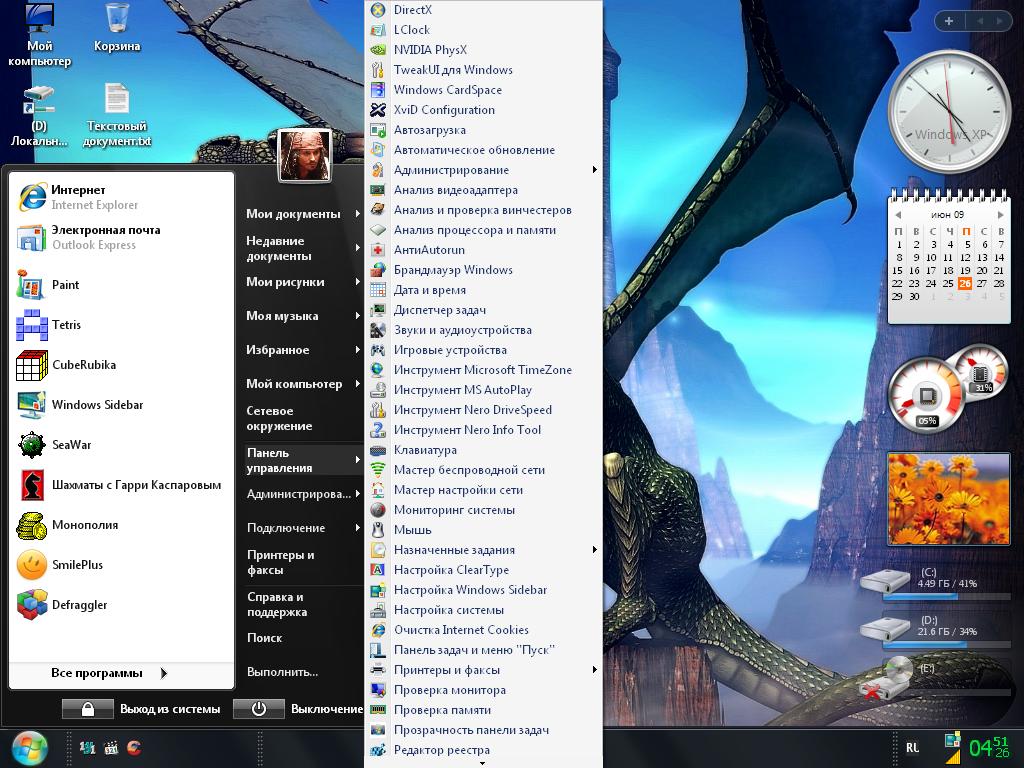
Task: Open Все программы list
Action: (x=110, y=673)
